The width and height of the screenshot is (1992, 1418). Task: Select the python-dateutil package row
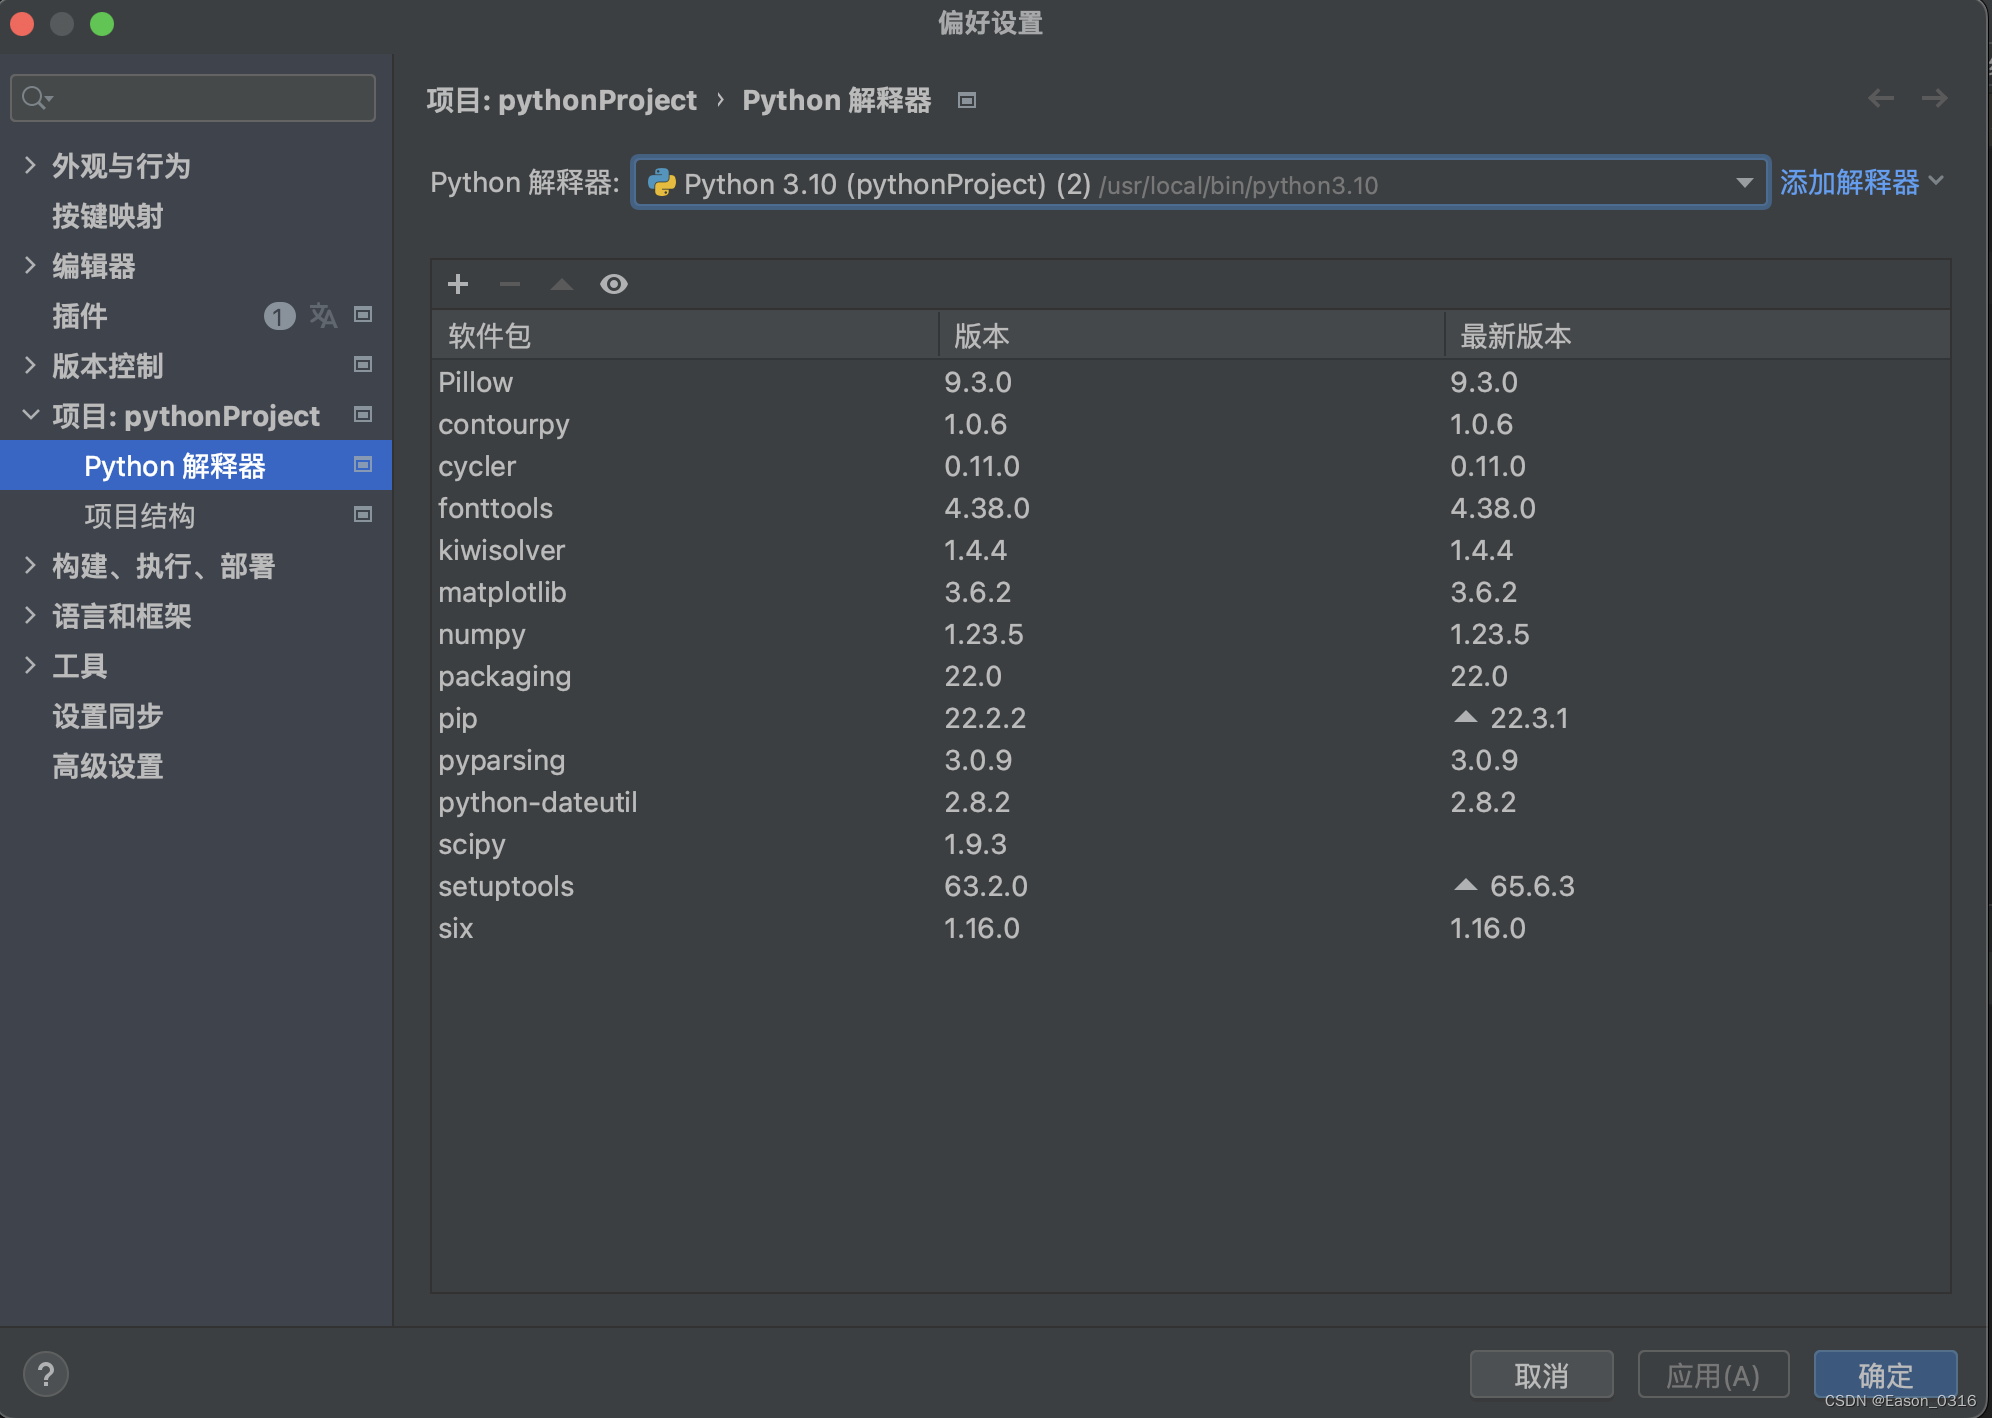(x=1190, y=802)
